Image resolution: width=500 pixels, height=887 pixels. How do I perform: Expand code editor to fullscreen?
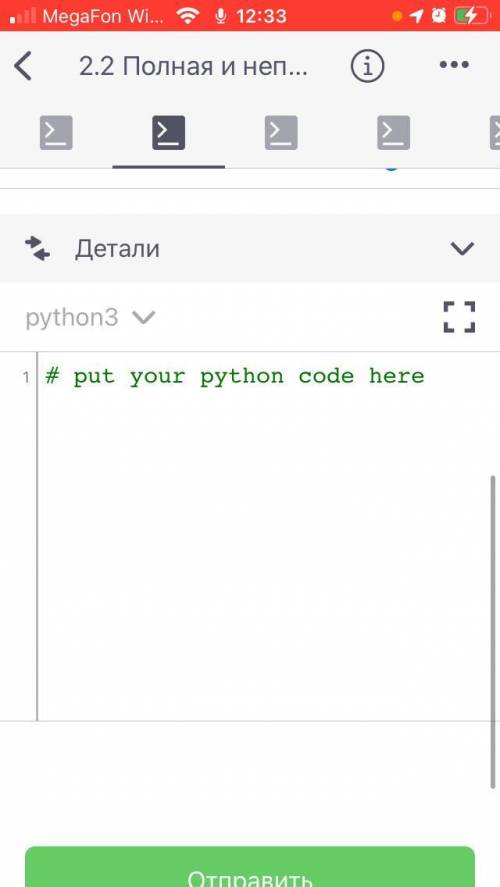coord(459,317)
